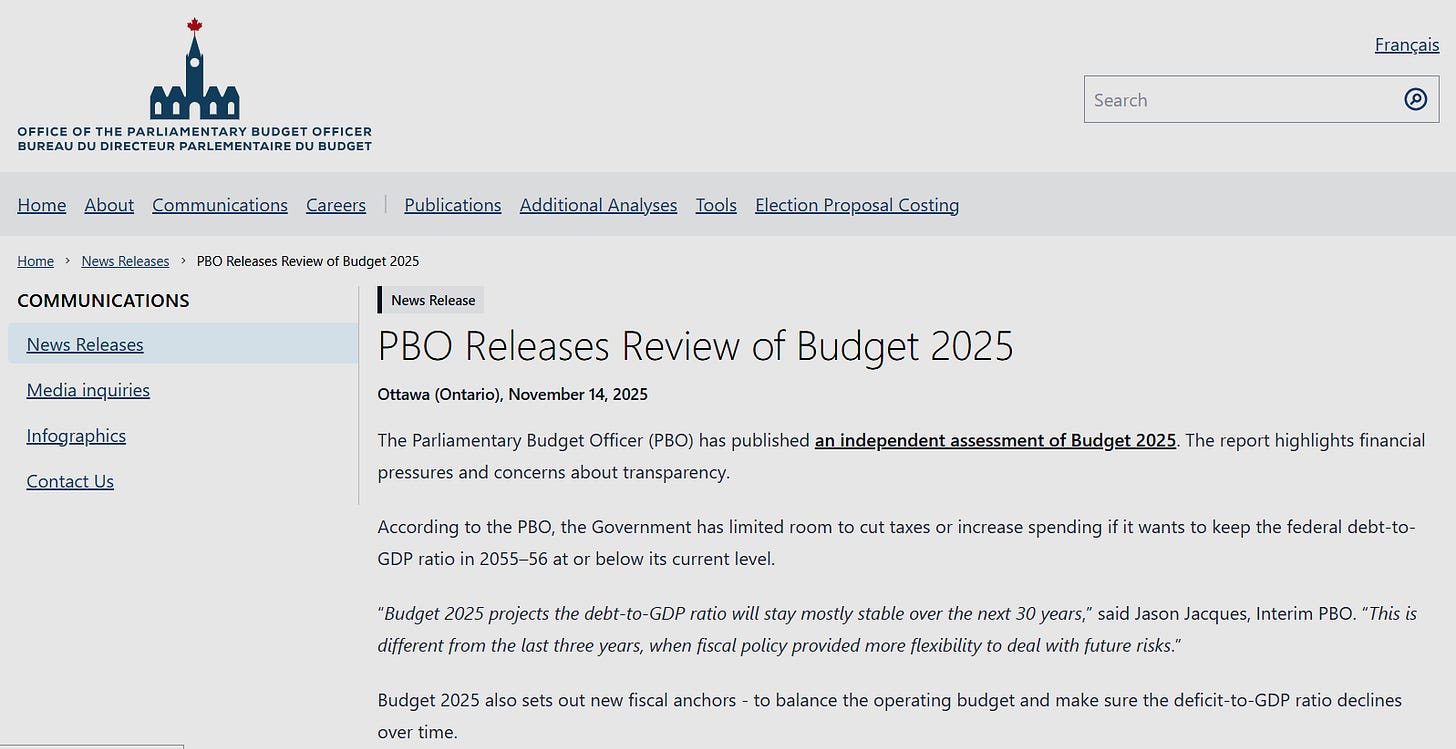The width and height of the screenshot is (1456, 749).
Task: Switch language to Français
Action: (1407, 45)
